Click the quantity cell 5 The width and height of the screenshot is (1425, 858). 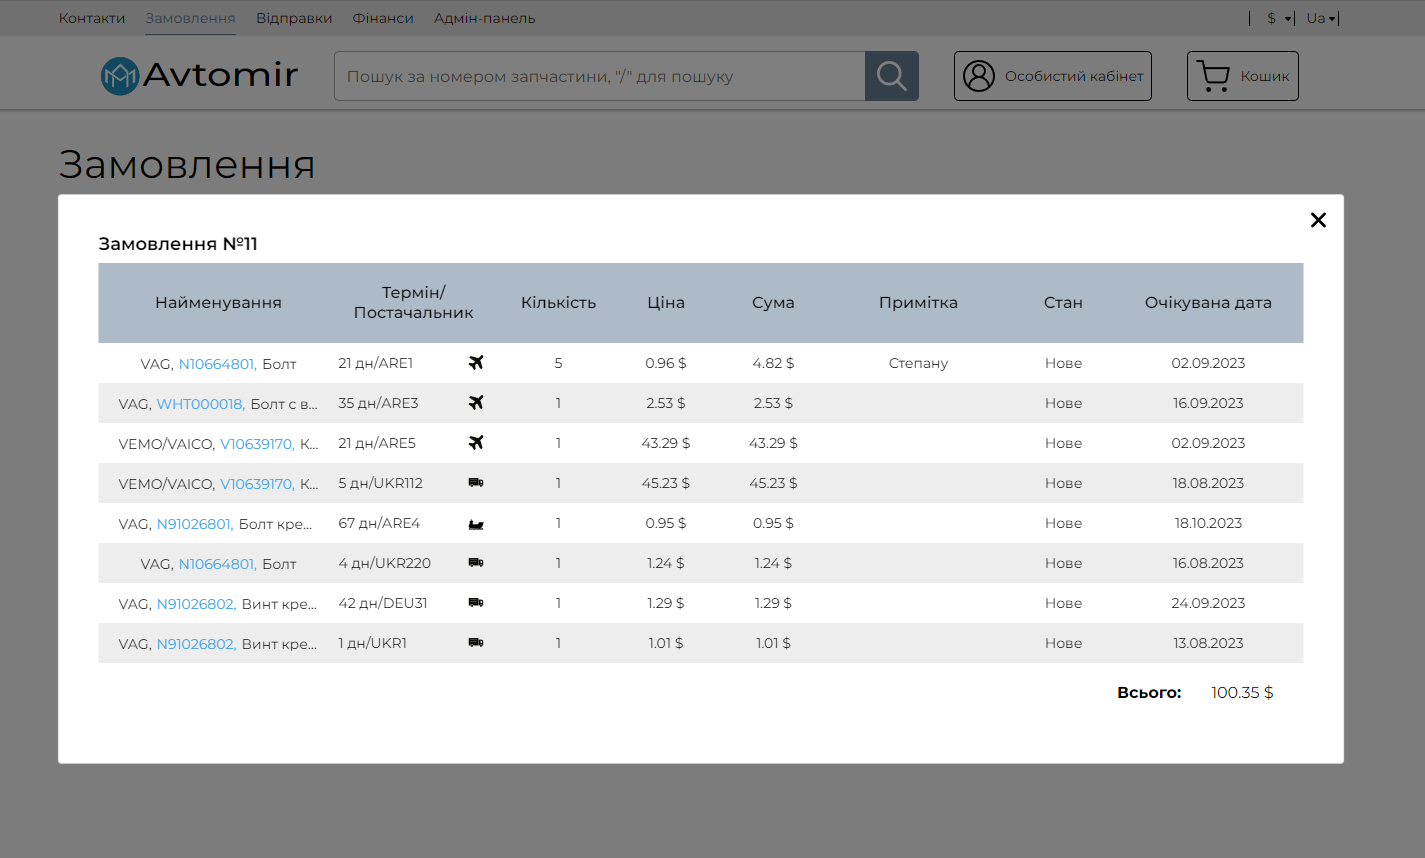pos(558,363)
